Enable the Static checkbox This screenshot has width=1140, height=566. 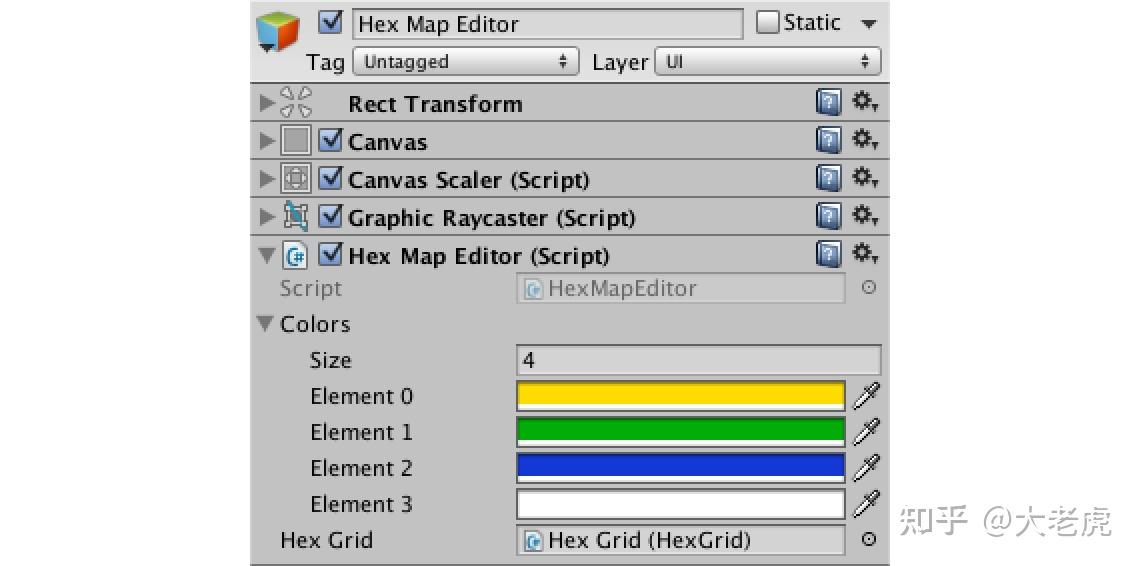(x=768, y=23)
